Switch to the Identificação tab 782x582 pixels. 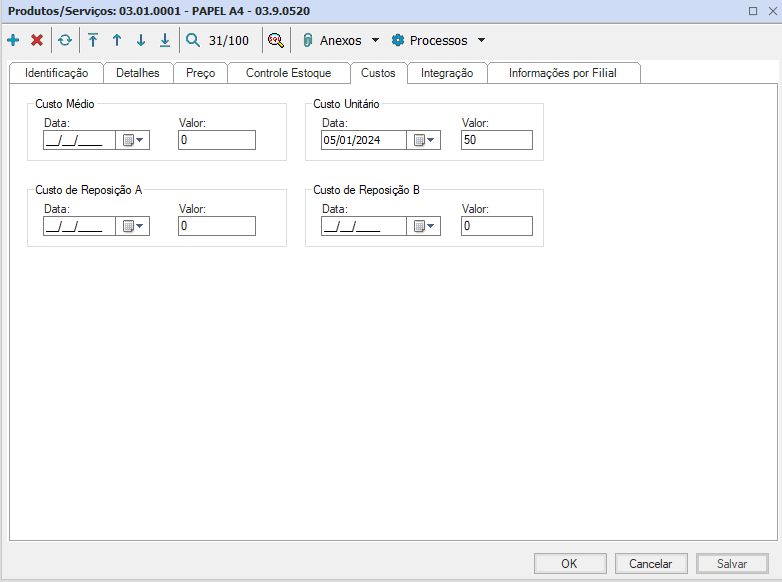tap(56, 73)
